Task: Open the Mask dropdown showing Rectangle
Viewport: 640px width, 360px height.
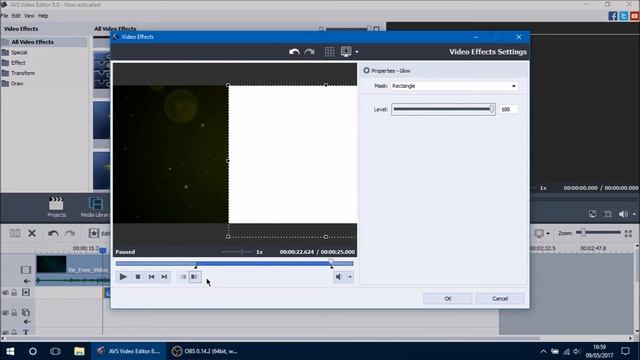Action: coord(454,86)
